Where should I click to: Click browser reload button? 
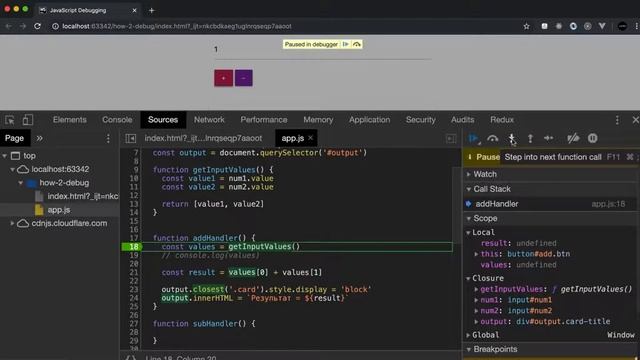point(38,26)
